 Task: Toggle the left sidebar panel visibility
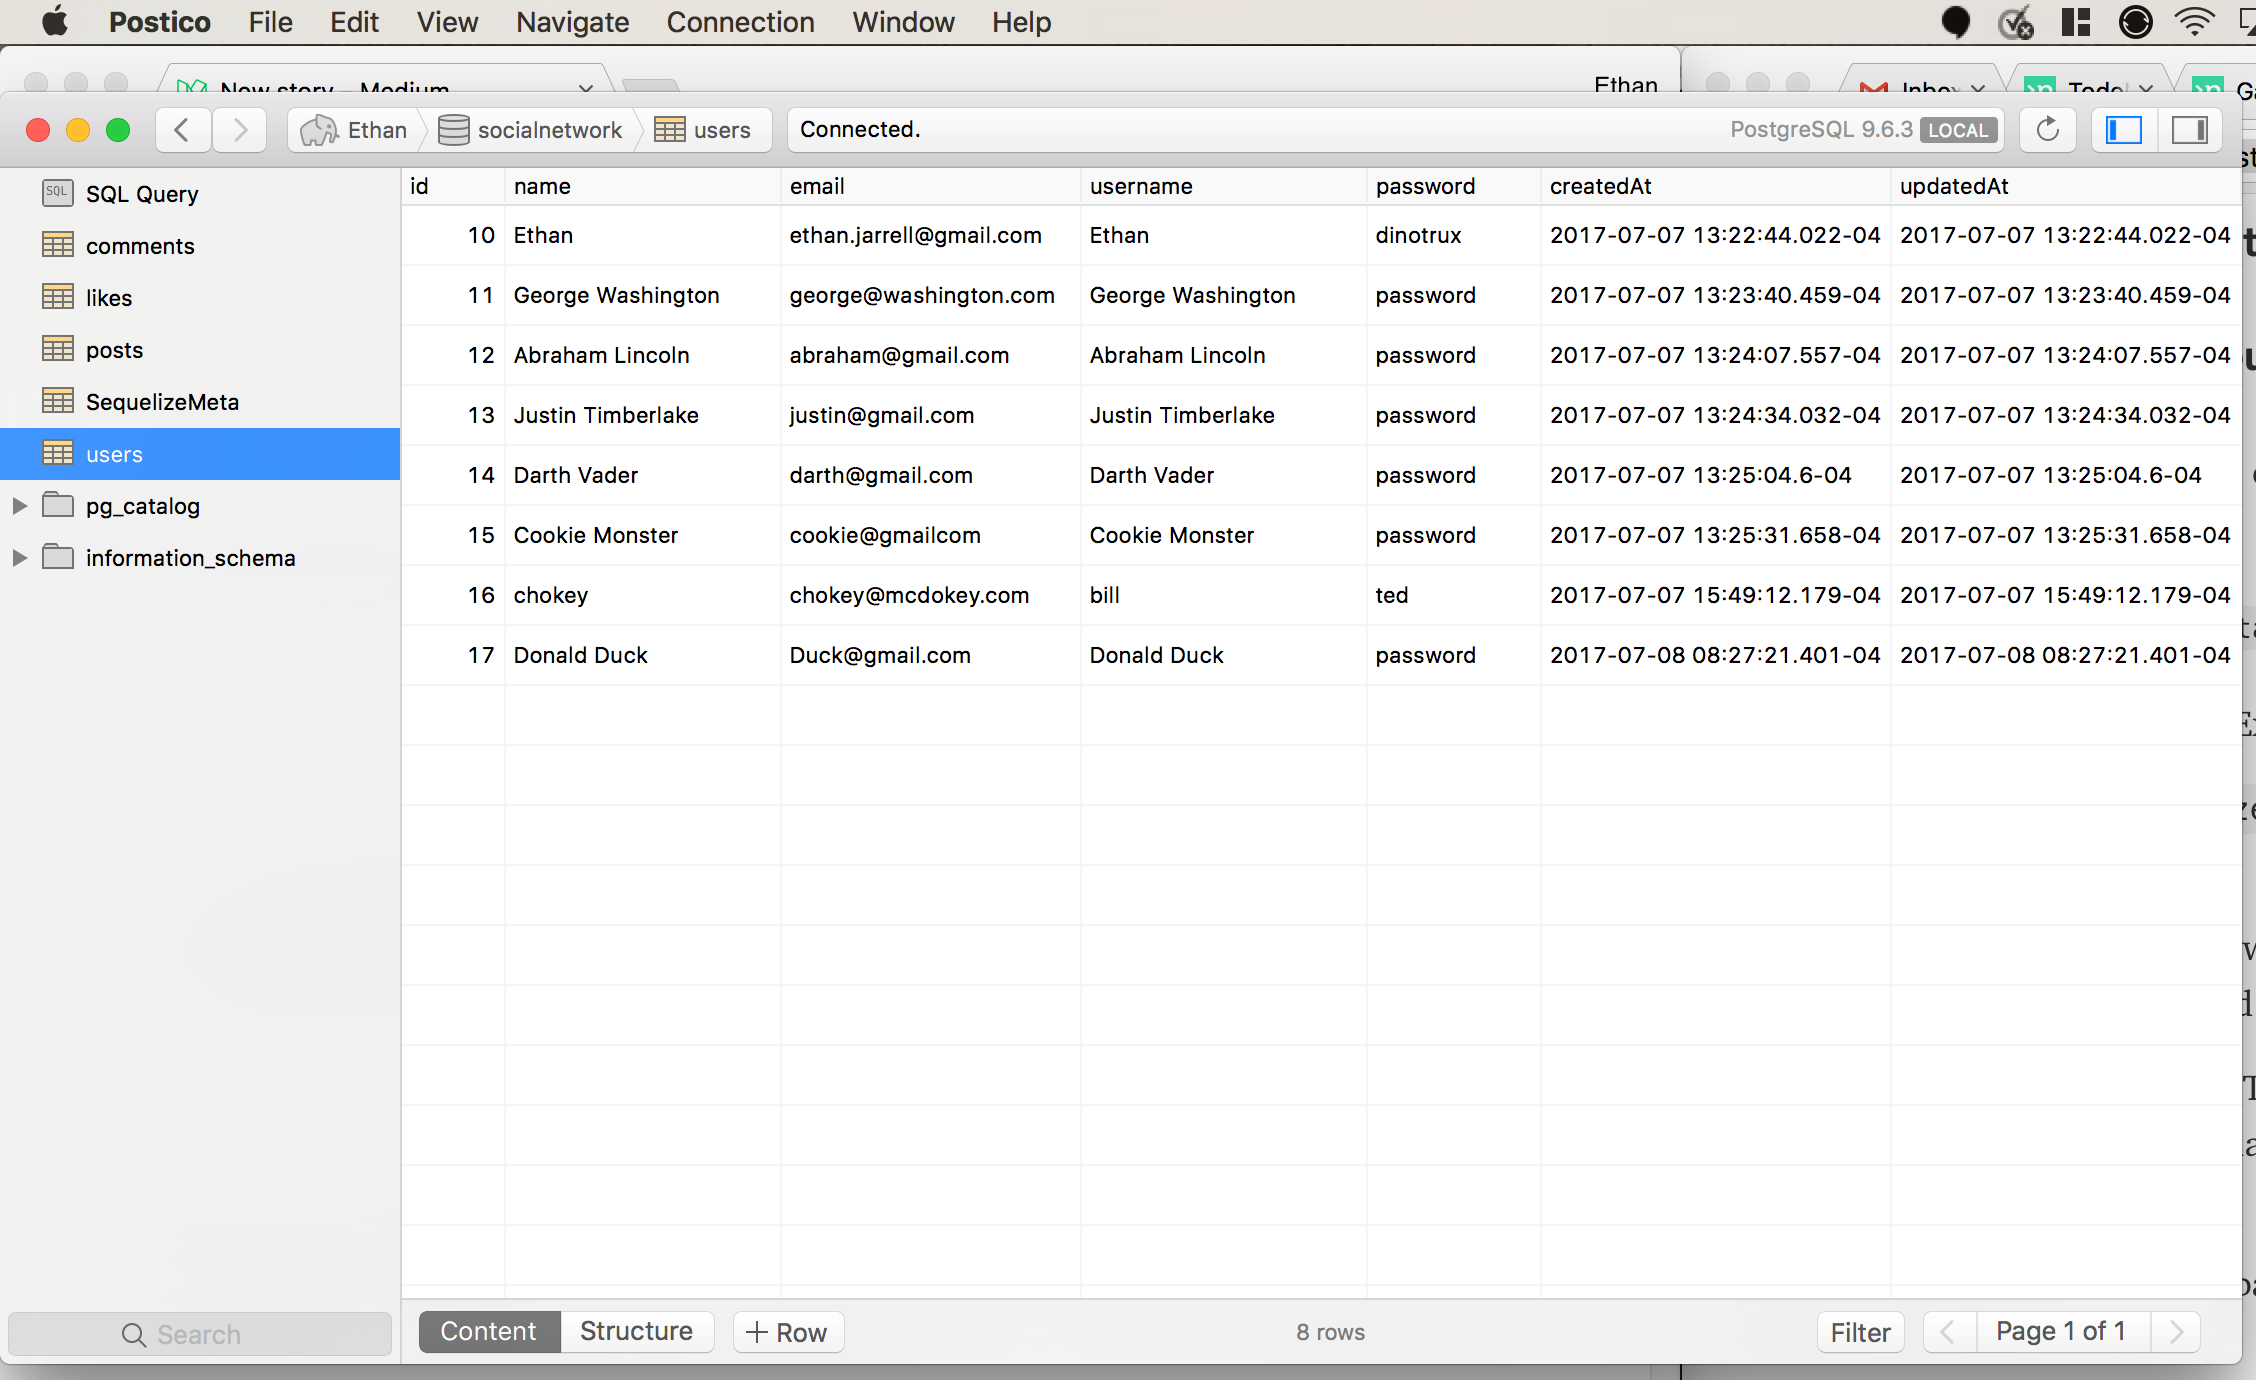pos(2124,130)
